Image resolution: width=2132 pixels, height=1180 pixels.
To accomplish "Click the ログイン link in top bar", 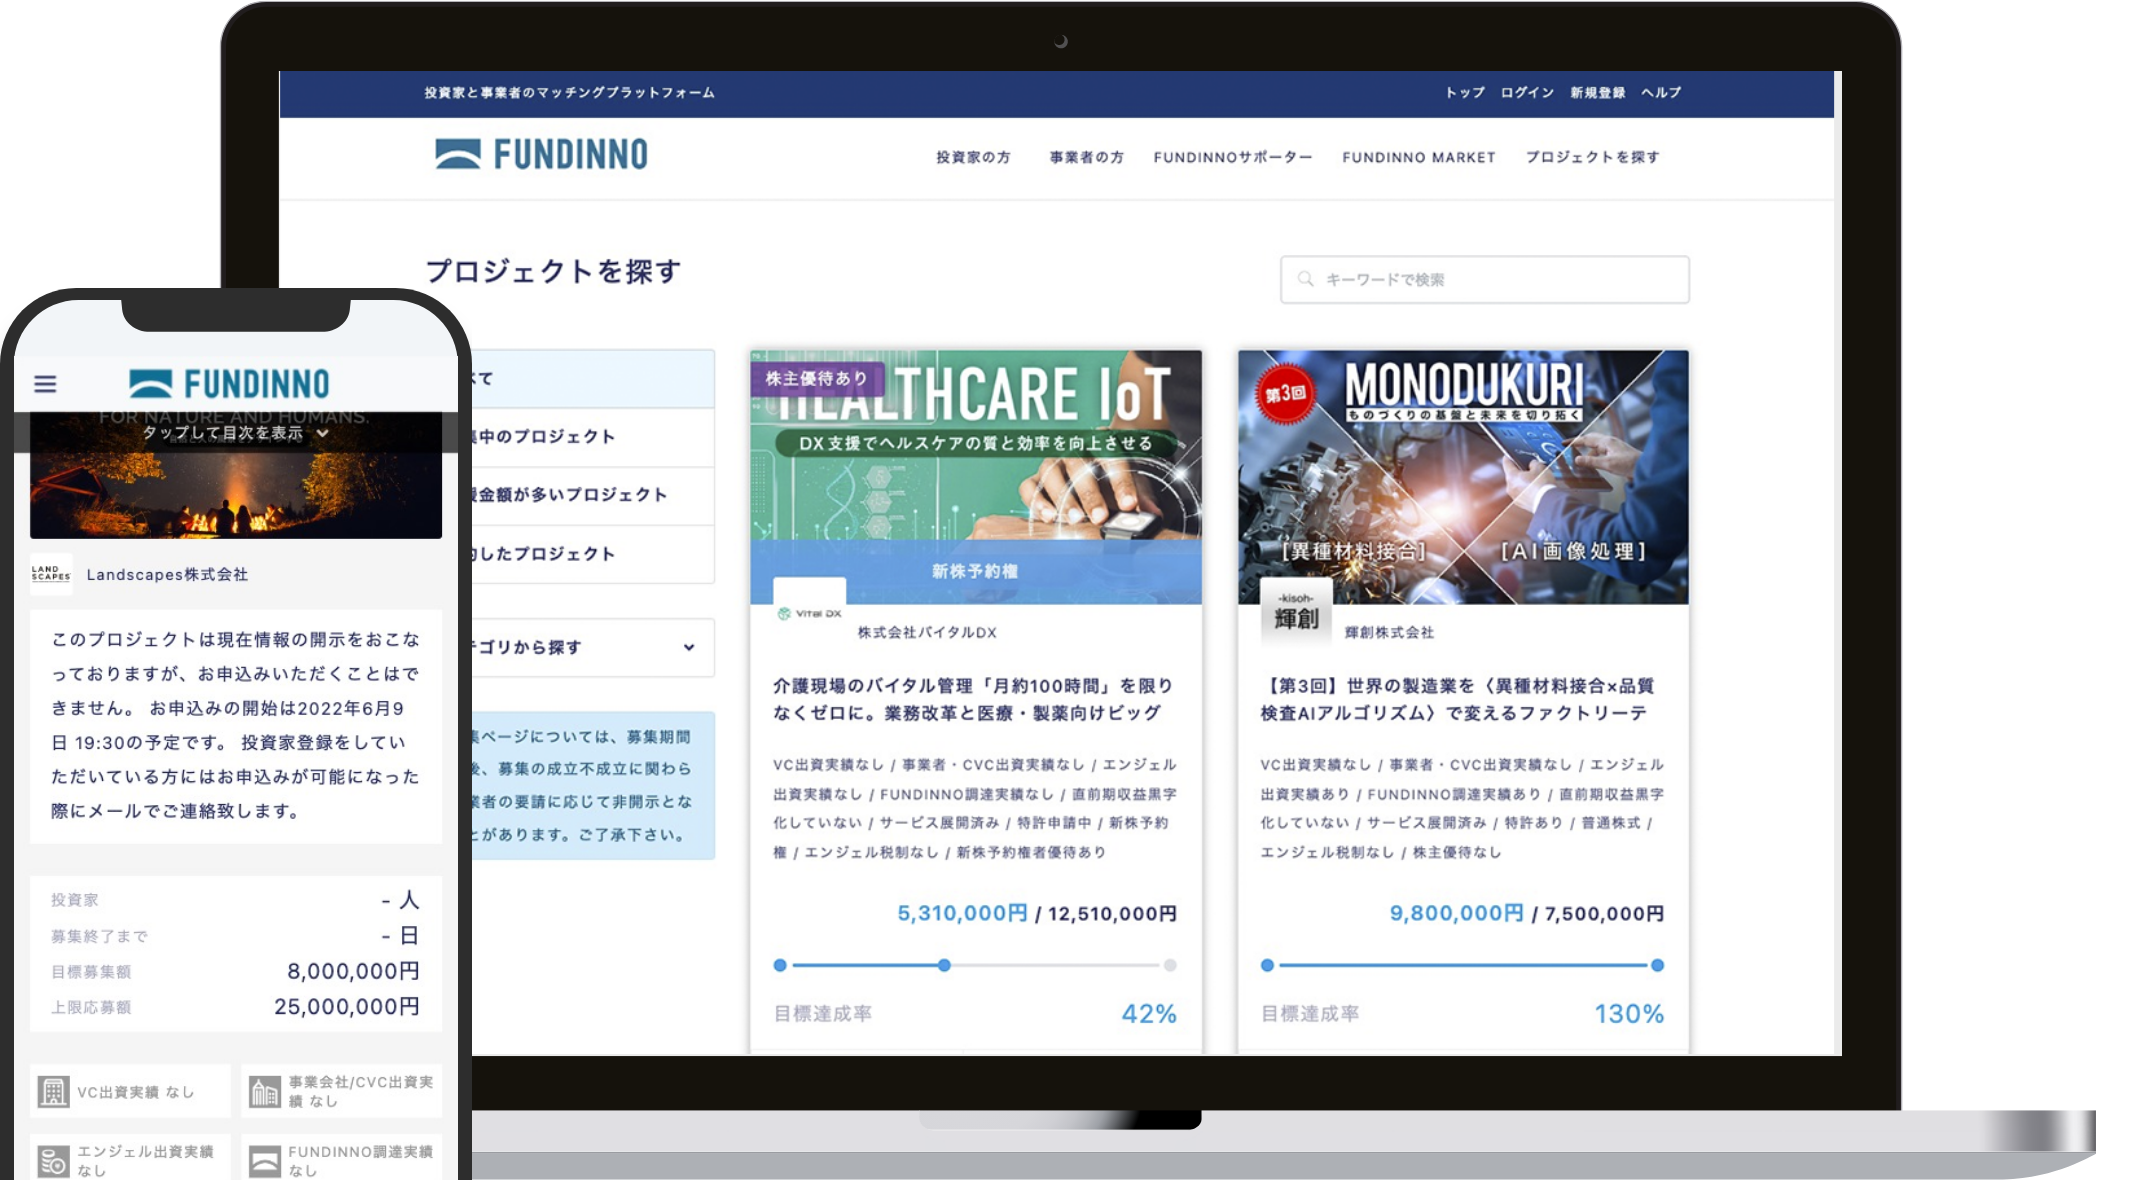I will 1526,92.
